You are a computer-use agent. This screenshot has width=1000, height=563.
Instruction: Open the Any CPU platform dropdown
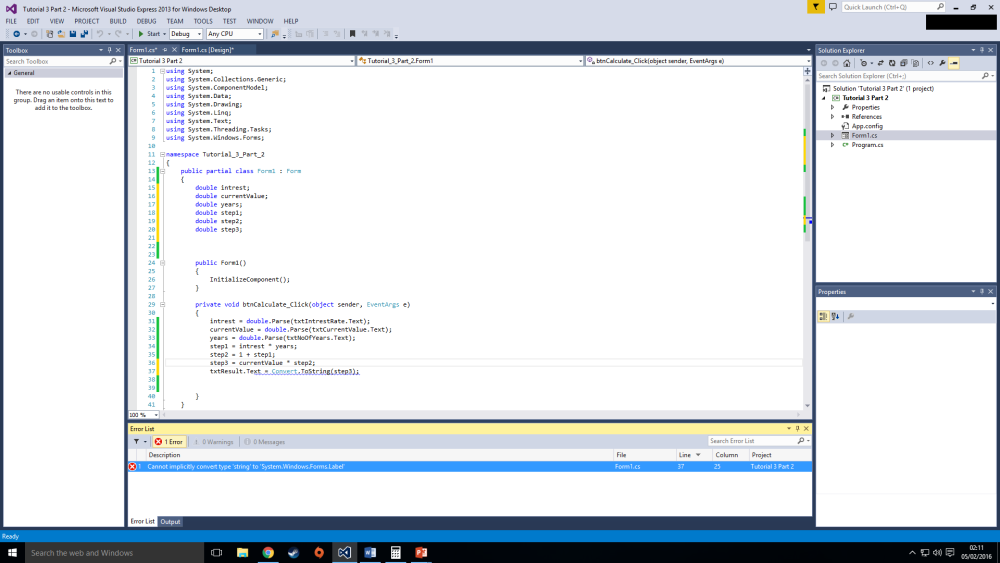pos(235,34)
